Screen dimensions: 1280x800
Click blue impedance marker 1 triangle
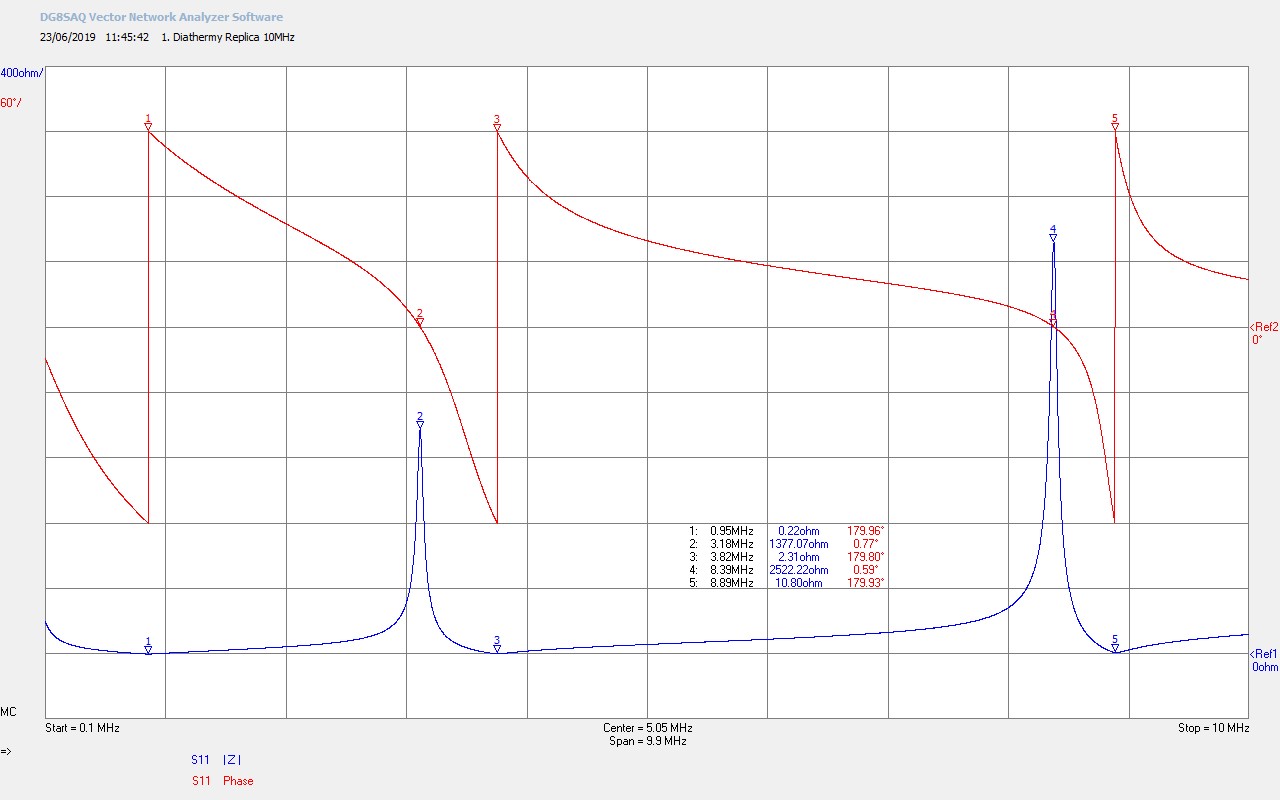[148, 650]
